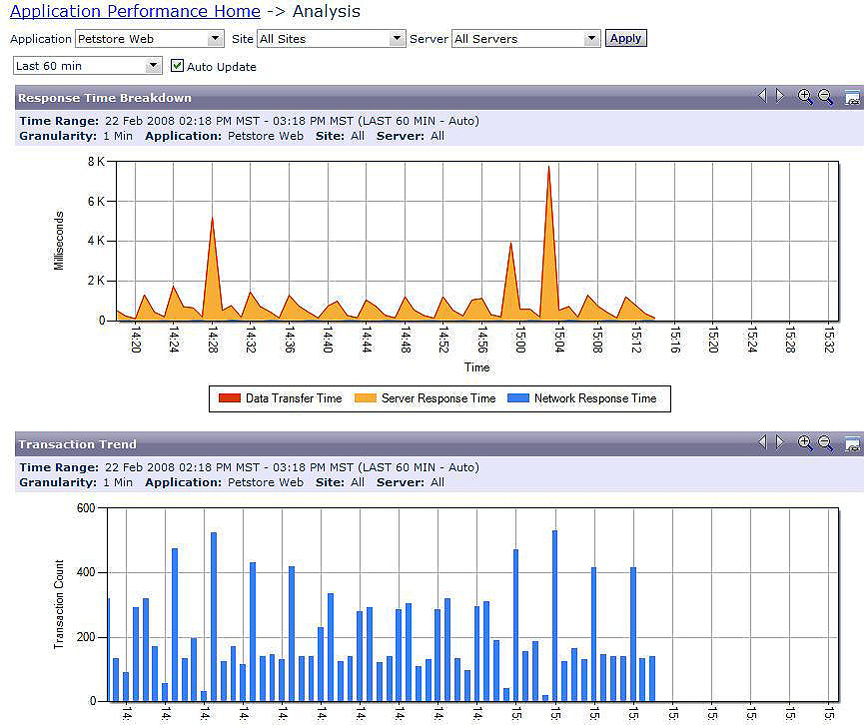The image size is (864, 725).
Task: Go to next time range in Response Time Breakdown
Action: pos(780,96)
